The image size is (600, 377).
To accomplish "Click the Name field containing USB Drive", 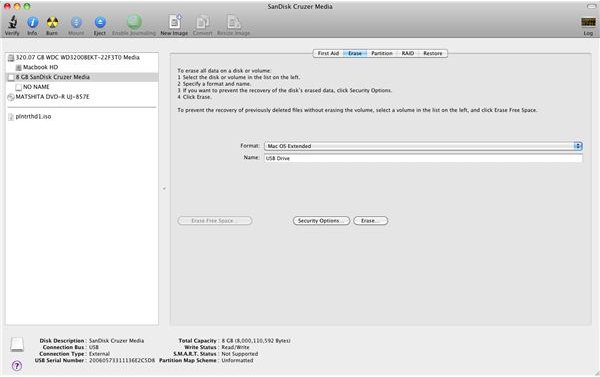I will pyautogui.click(x=423, y=158).
